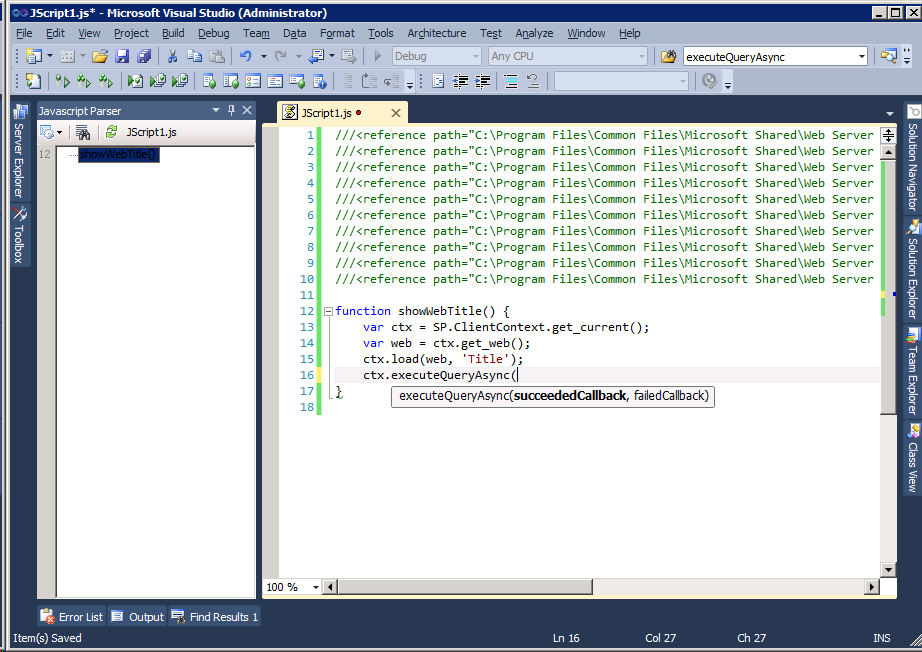The image size is (922, 652).
Task: Open the Find Results 1 tab
Action: [x=215, y=617]
